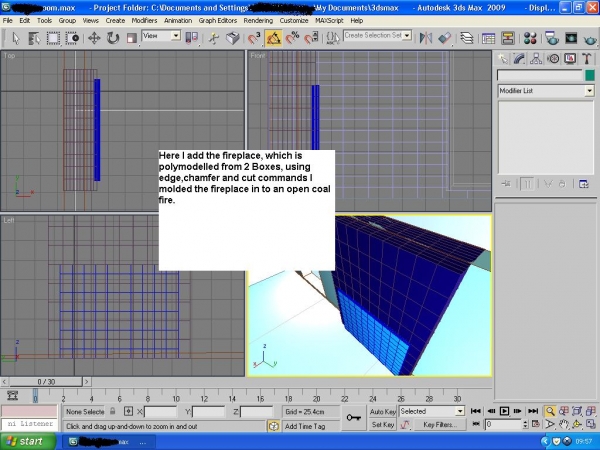Screen dimensions: 600x450
Task: Click the Mirror tool icon
Action: 426,38
